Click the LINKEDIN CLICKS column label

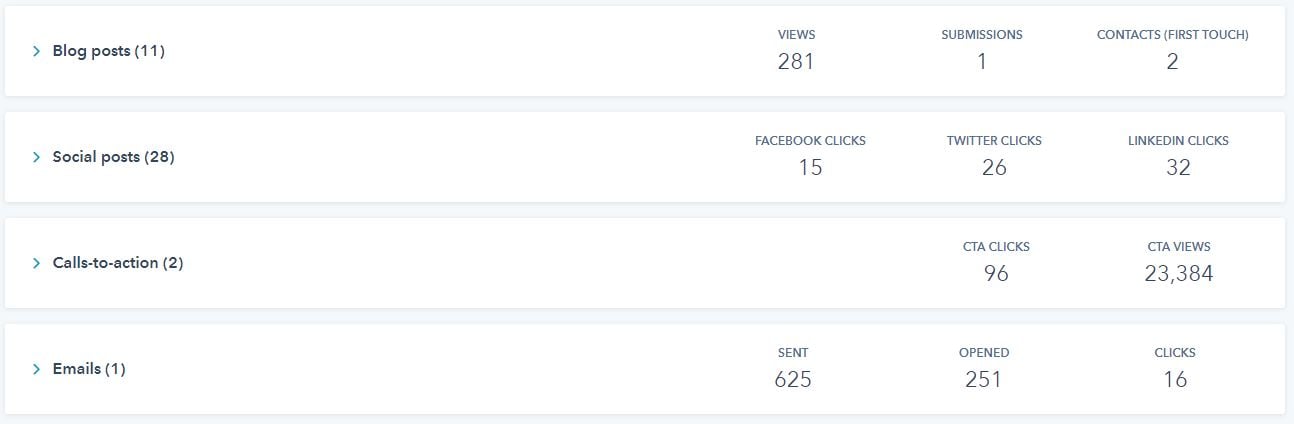tap(1178, 141)
